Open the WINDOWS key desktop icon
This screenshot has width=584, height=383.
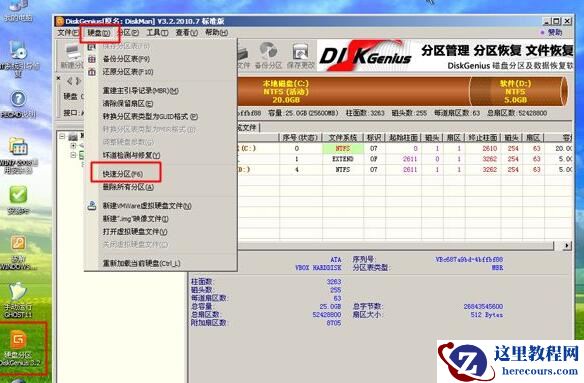[18, 252]
